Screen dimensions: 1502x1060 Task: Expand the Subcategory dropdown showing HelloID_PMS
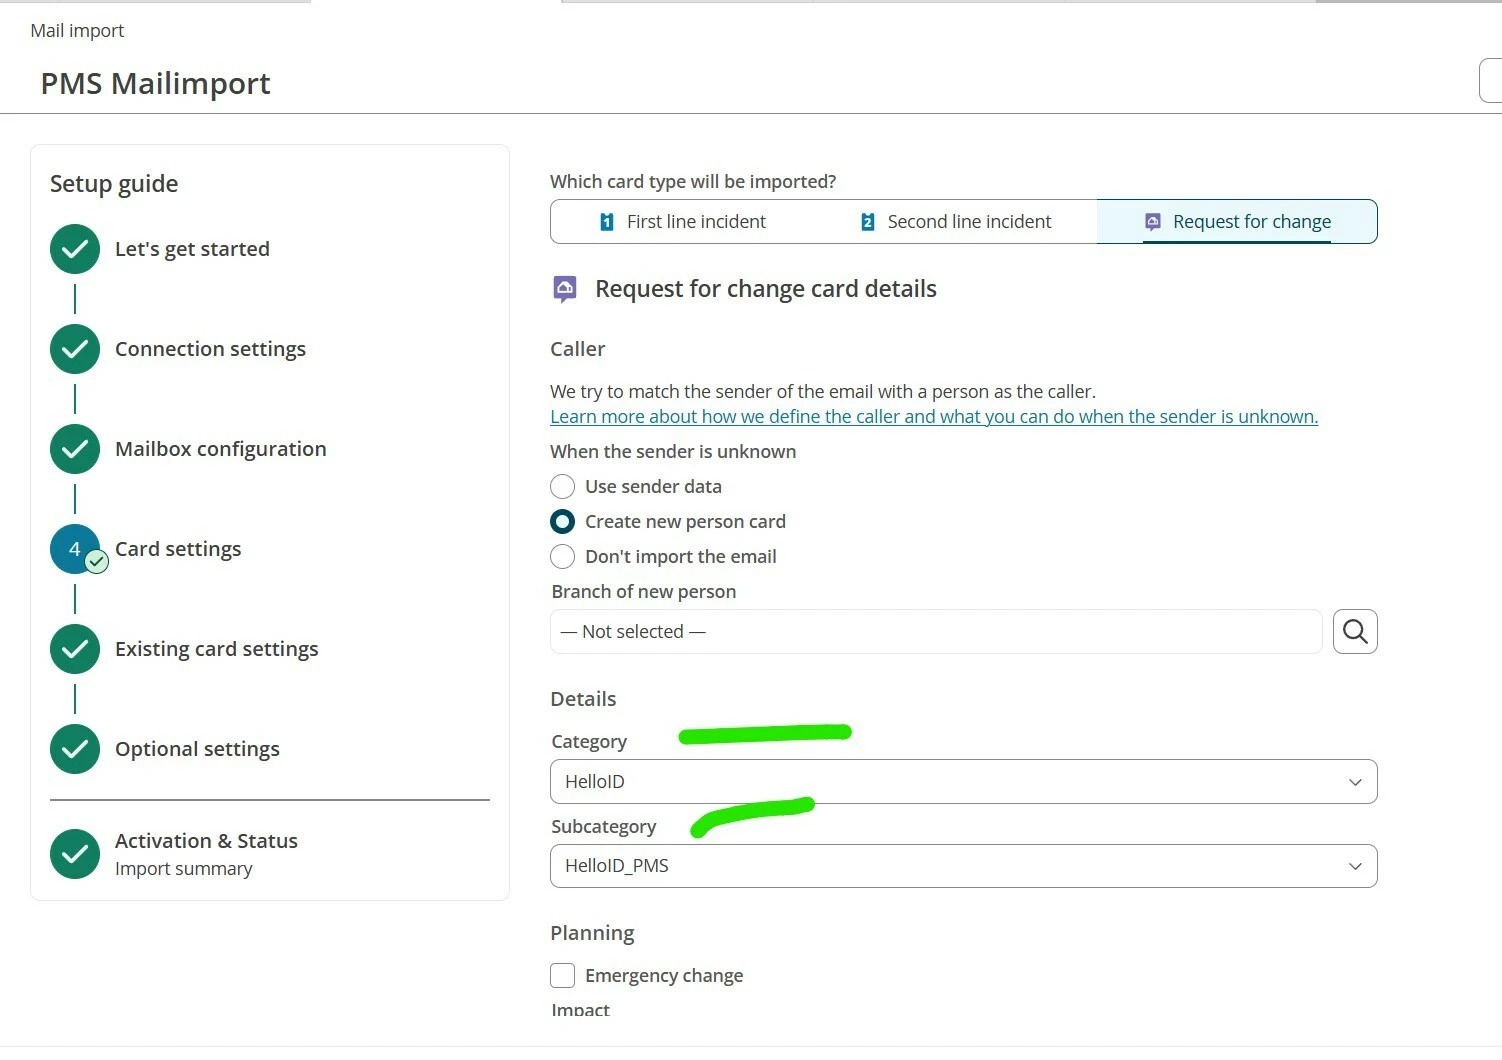tap(963, 866)
